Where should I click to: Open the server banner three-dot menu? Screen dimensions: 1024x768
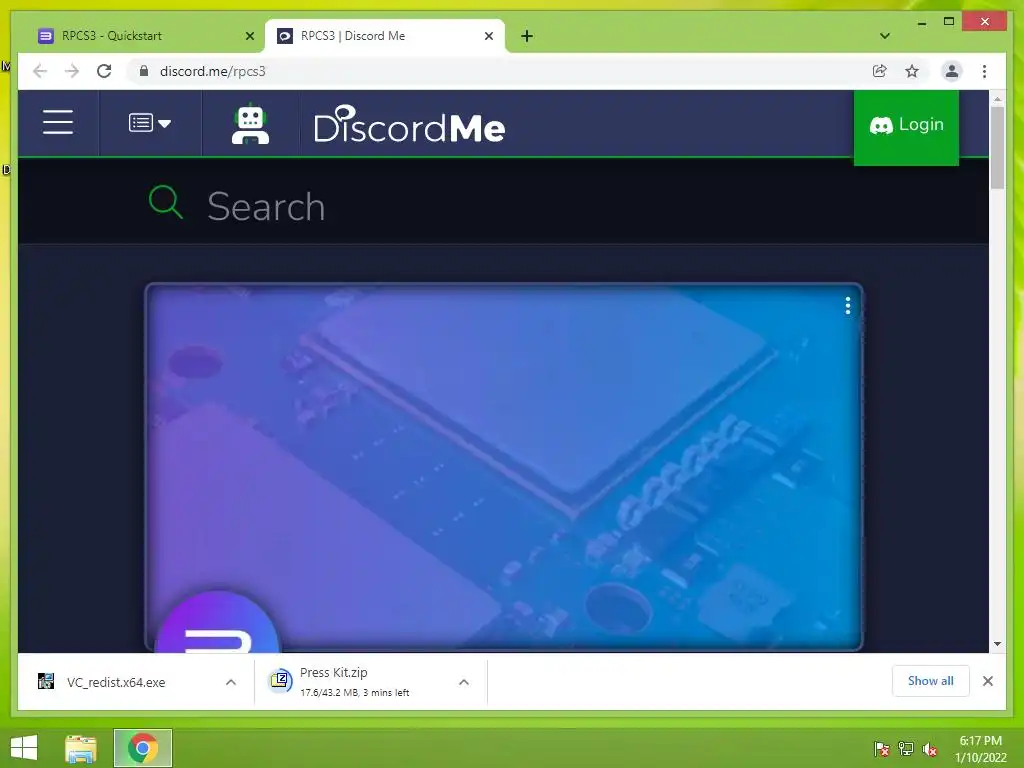click(848, 306)
